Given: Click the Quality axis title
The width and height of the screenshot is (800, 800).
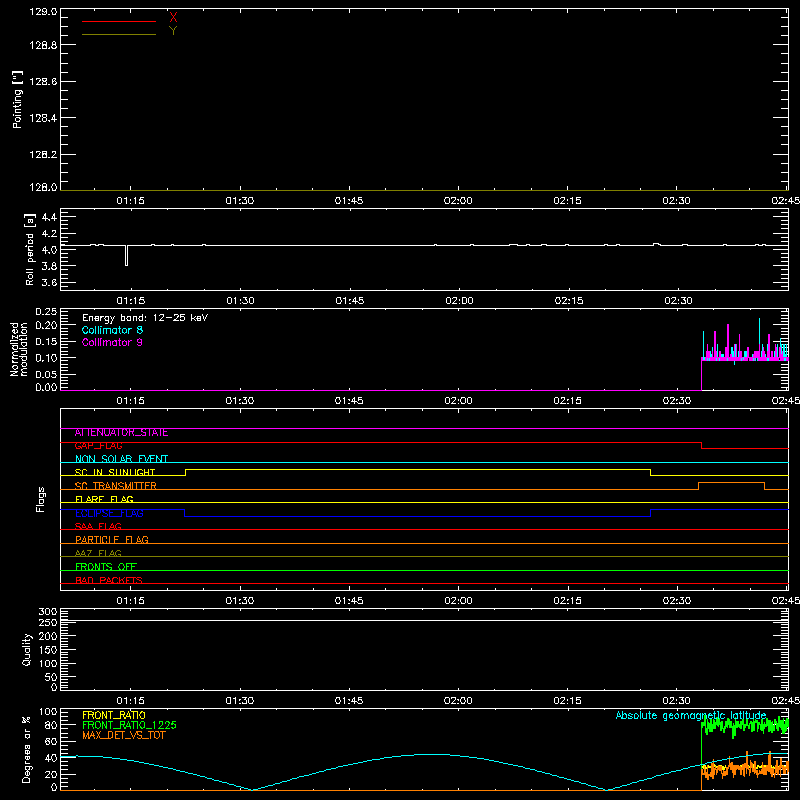Looking at the screenshot, I should 27,649.
